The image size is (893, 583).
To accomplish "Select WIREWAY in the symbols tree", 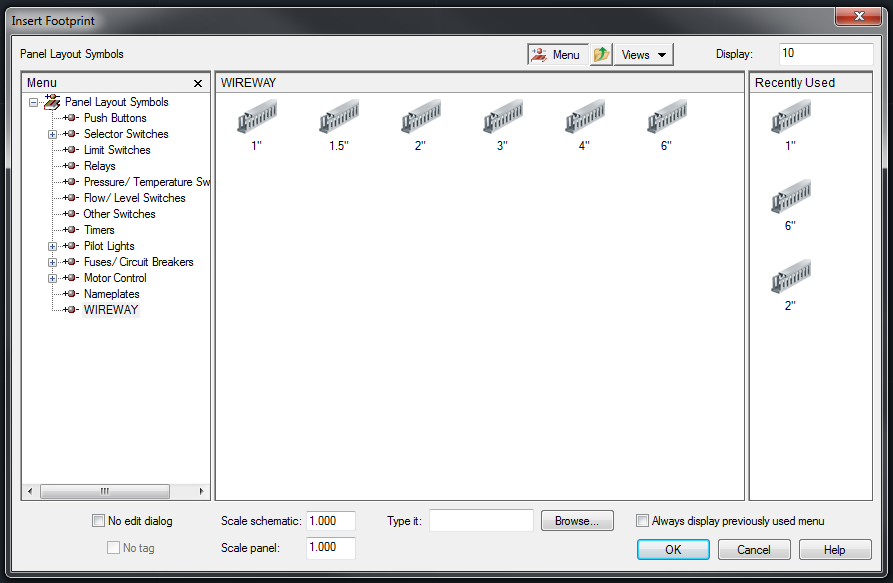I will pos(110,309).
